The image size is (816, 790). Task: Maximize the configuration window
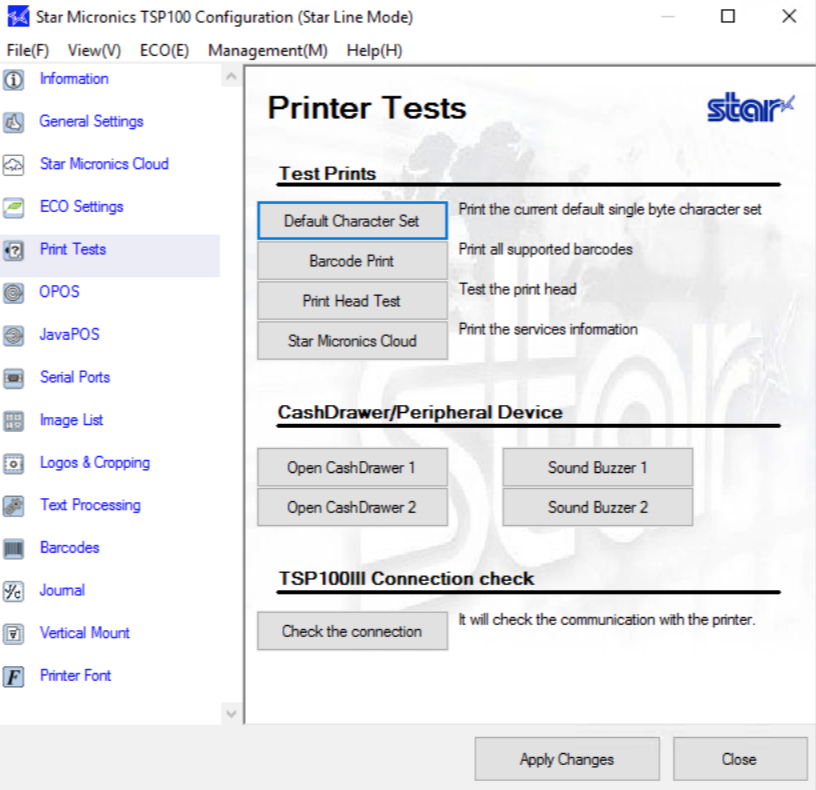point(728,17)
